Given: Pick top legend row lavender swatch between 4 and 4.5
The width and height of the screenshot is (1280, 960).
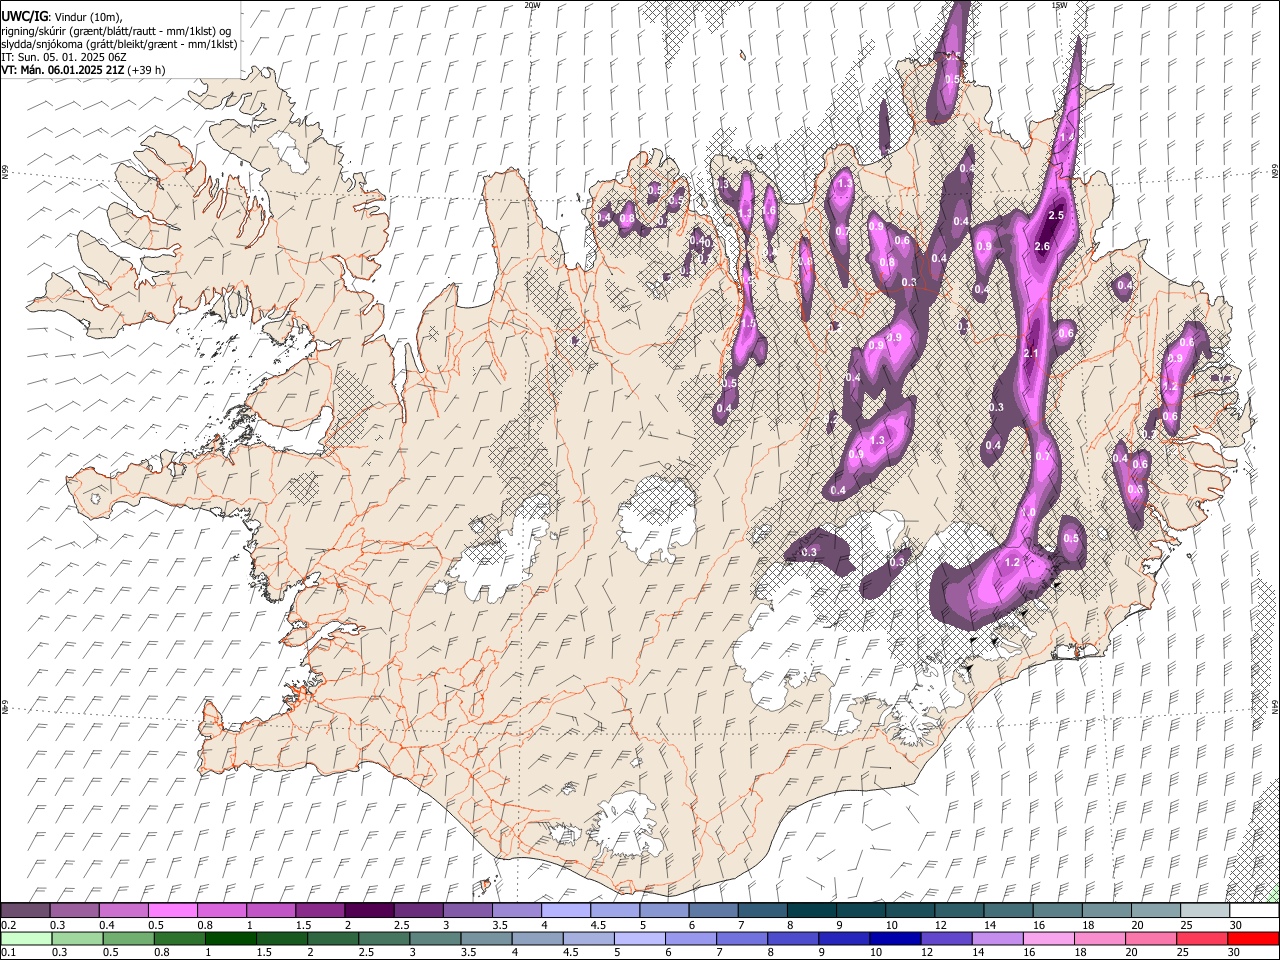Looking at the screenshot, I should click(x=566, y=910).
